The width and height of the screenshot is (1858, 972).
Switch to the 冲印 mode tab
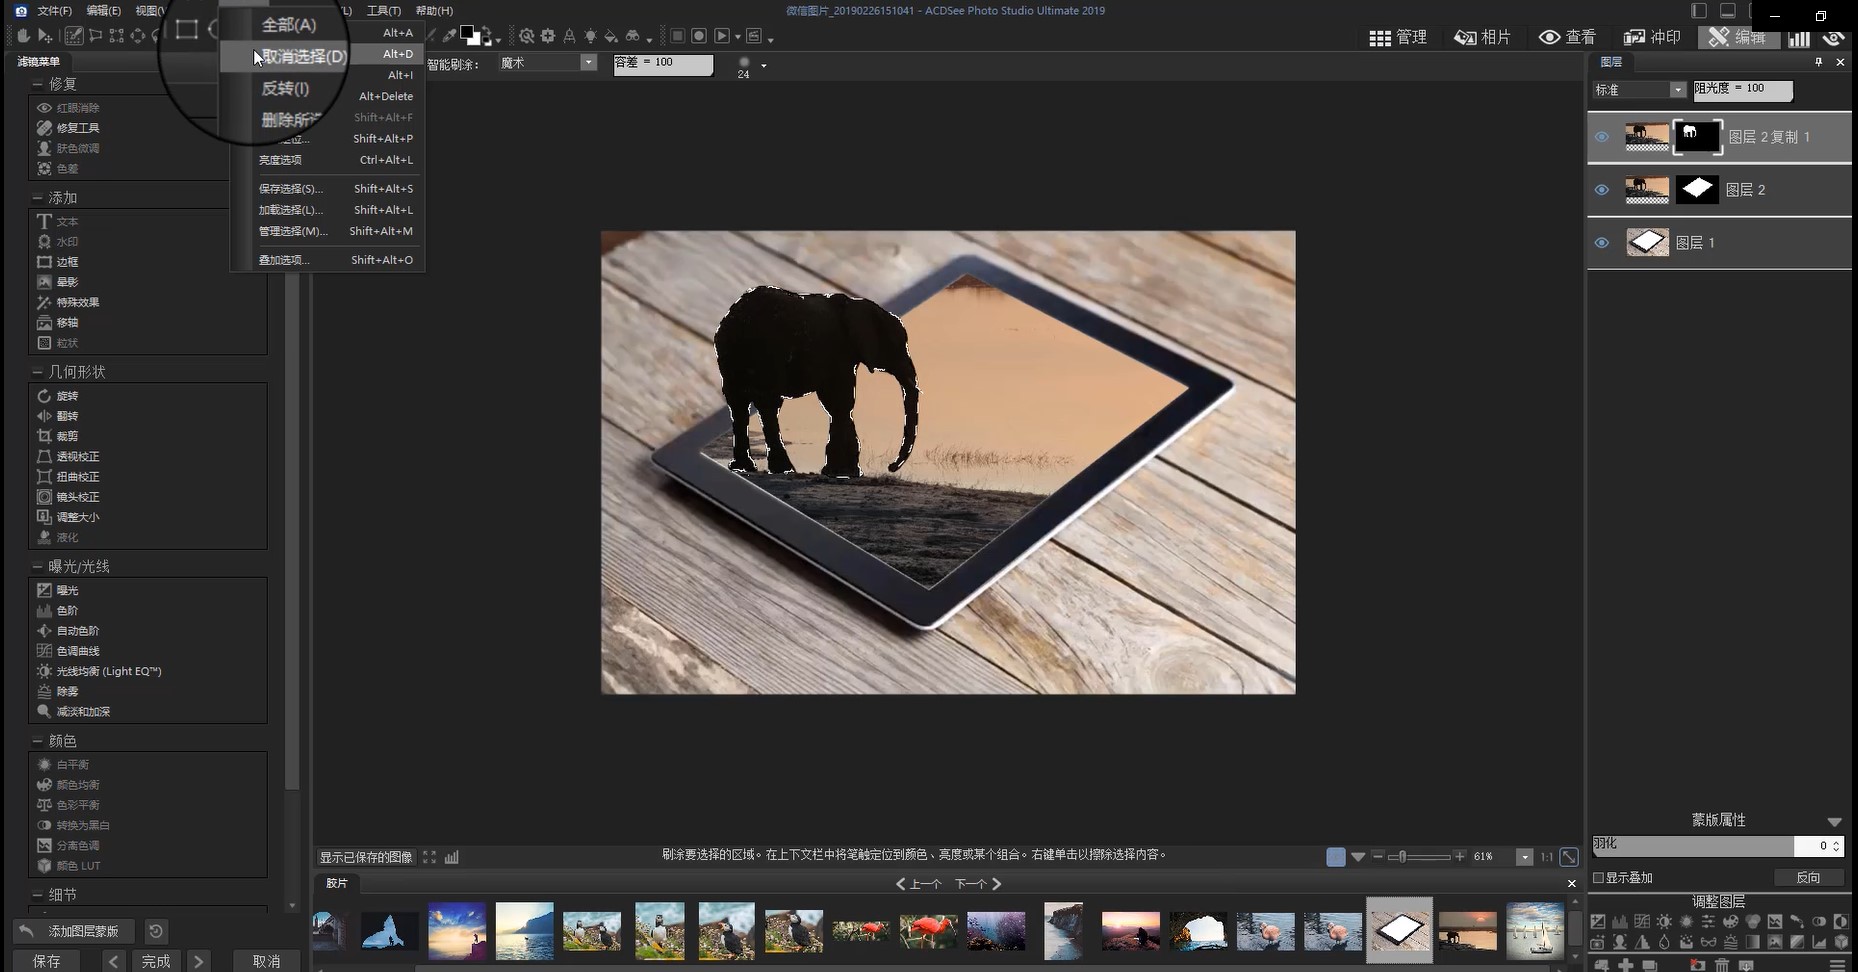tap(1652, 37)
